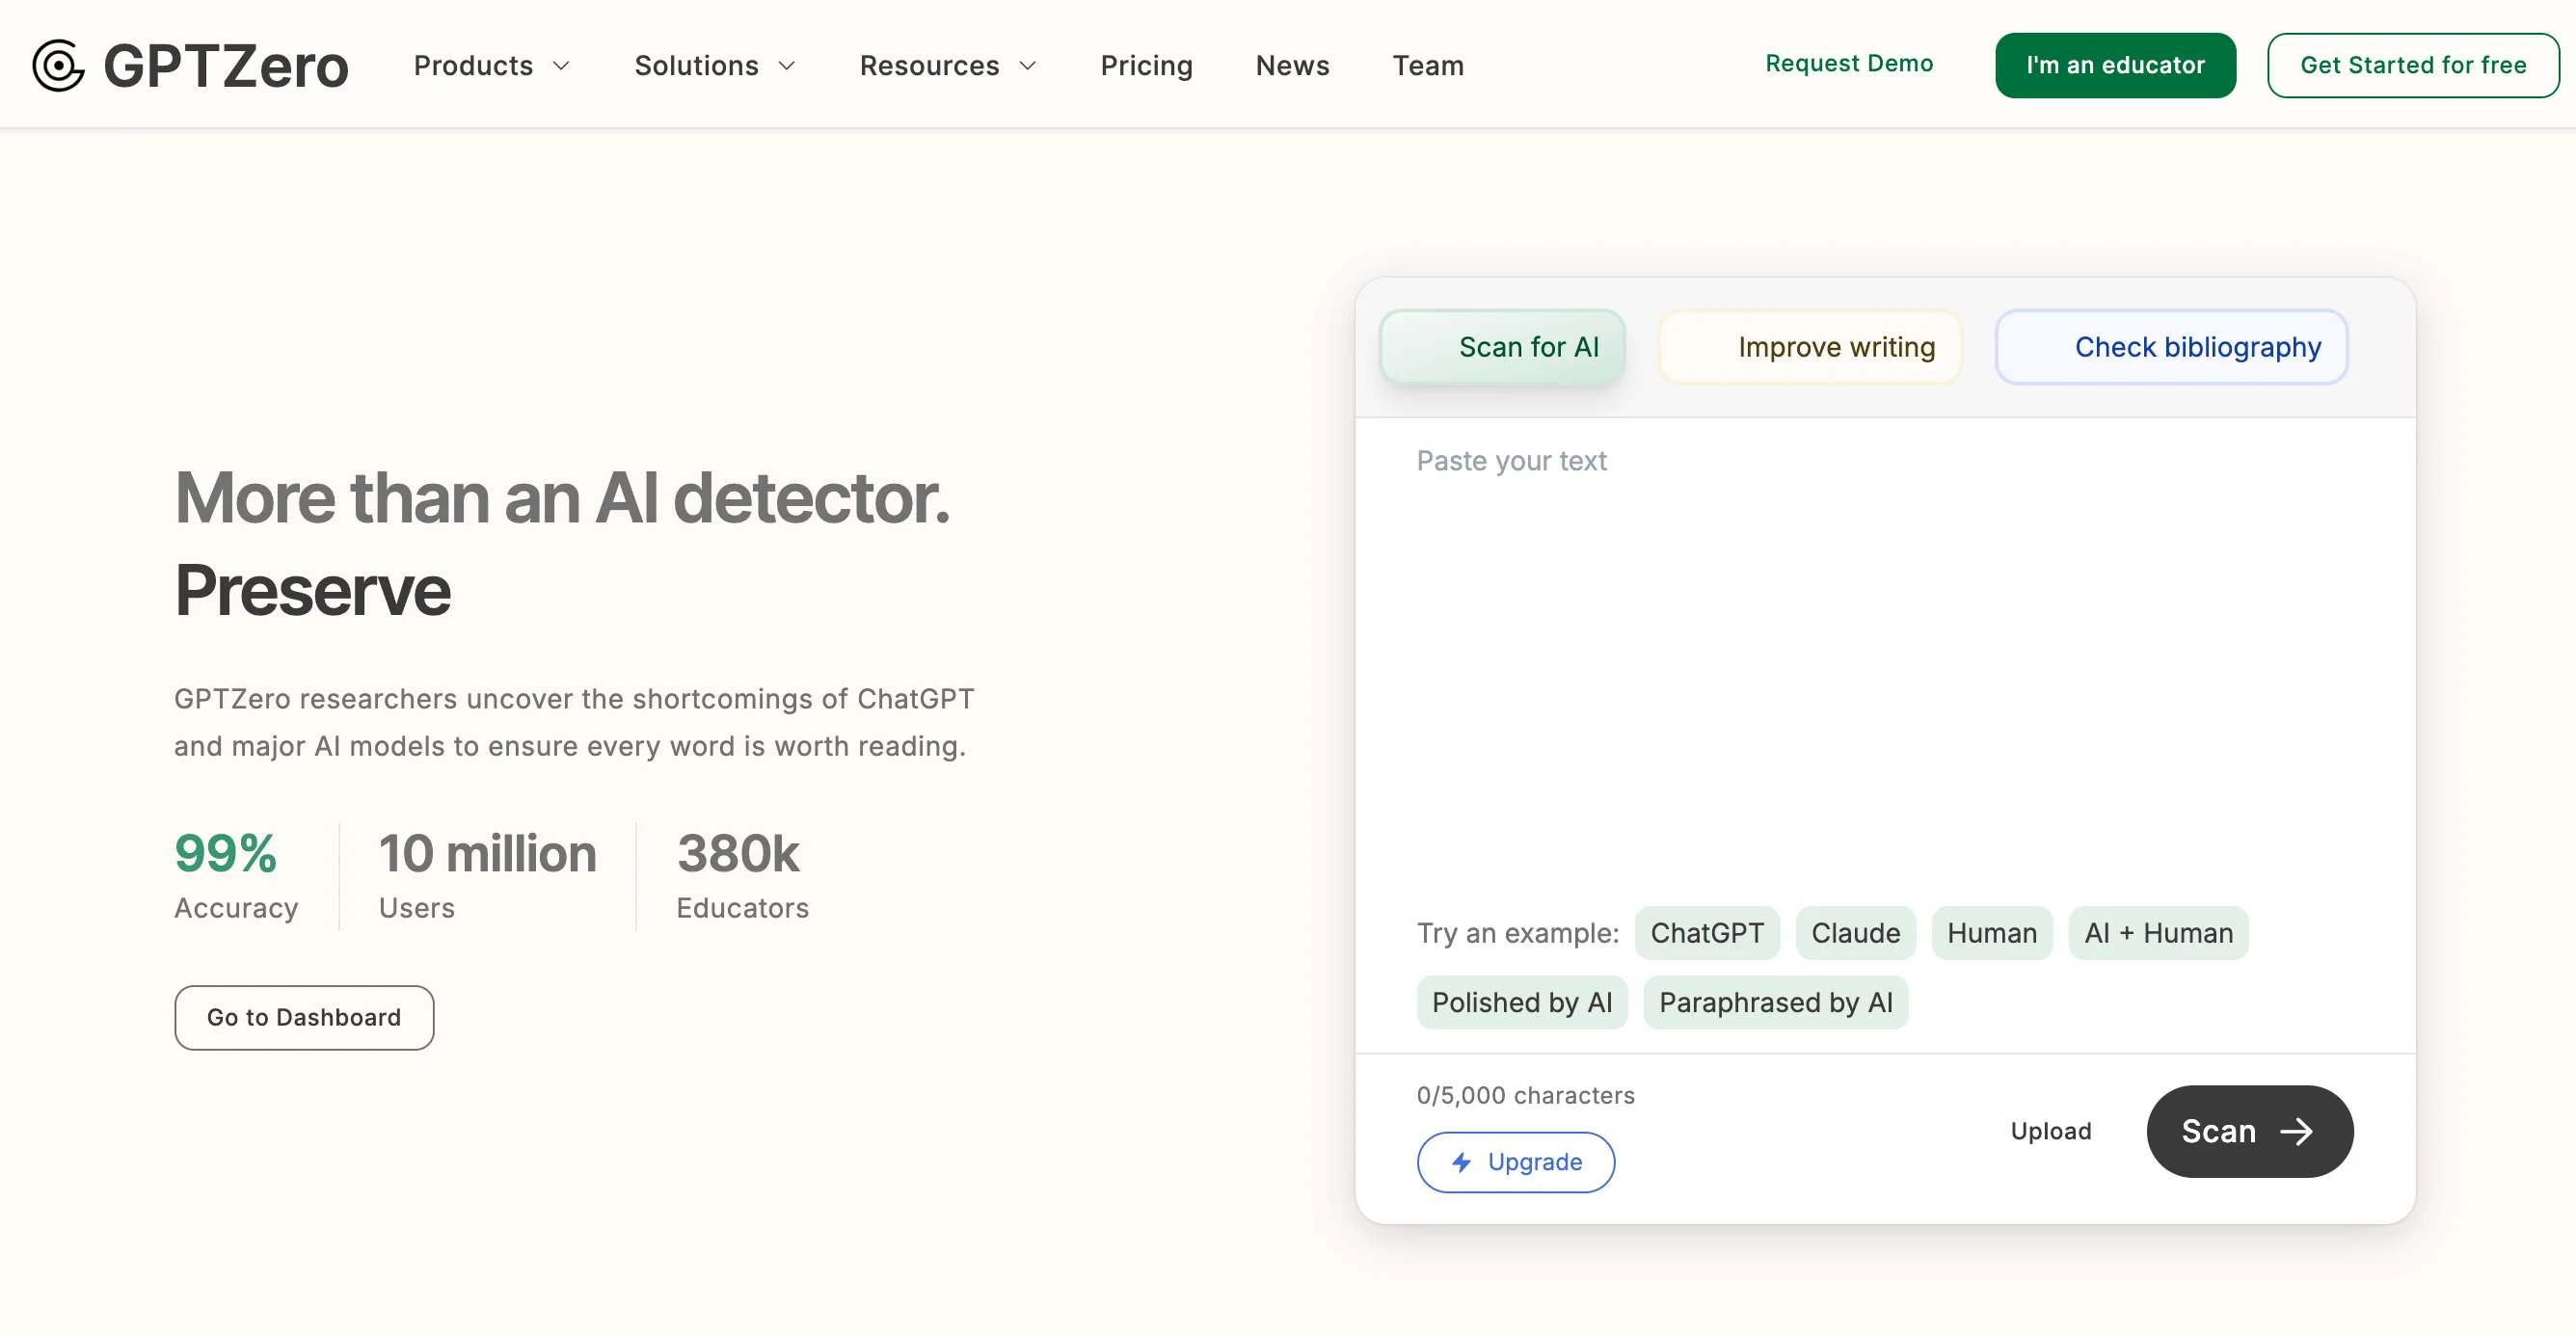Click the Upload link
2576x1336 pixels.
[x=2050, y=1131]
